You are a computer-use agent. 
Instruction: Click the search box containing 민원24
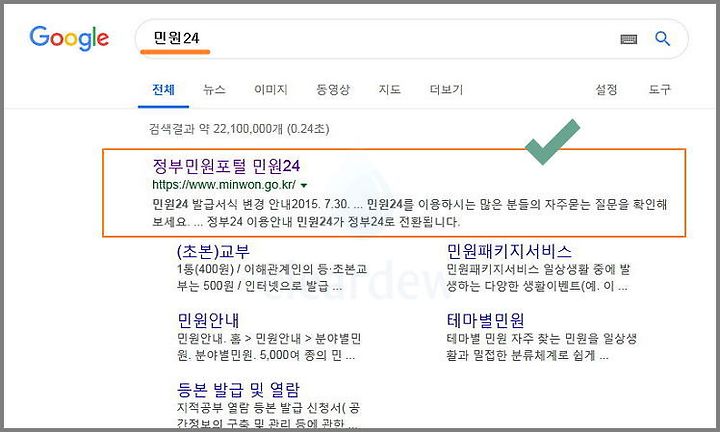point(411,39)
